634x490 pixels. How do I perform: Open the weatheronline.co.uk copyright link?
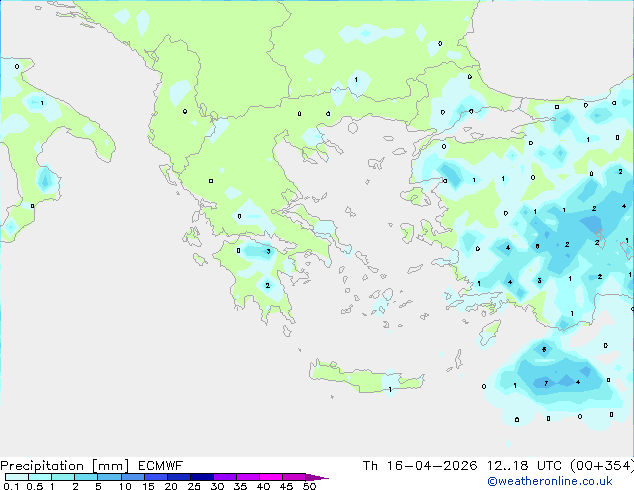(x=550, y=481)
